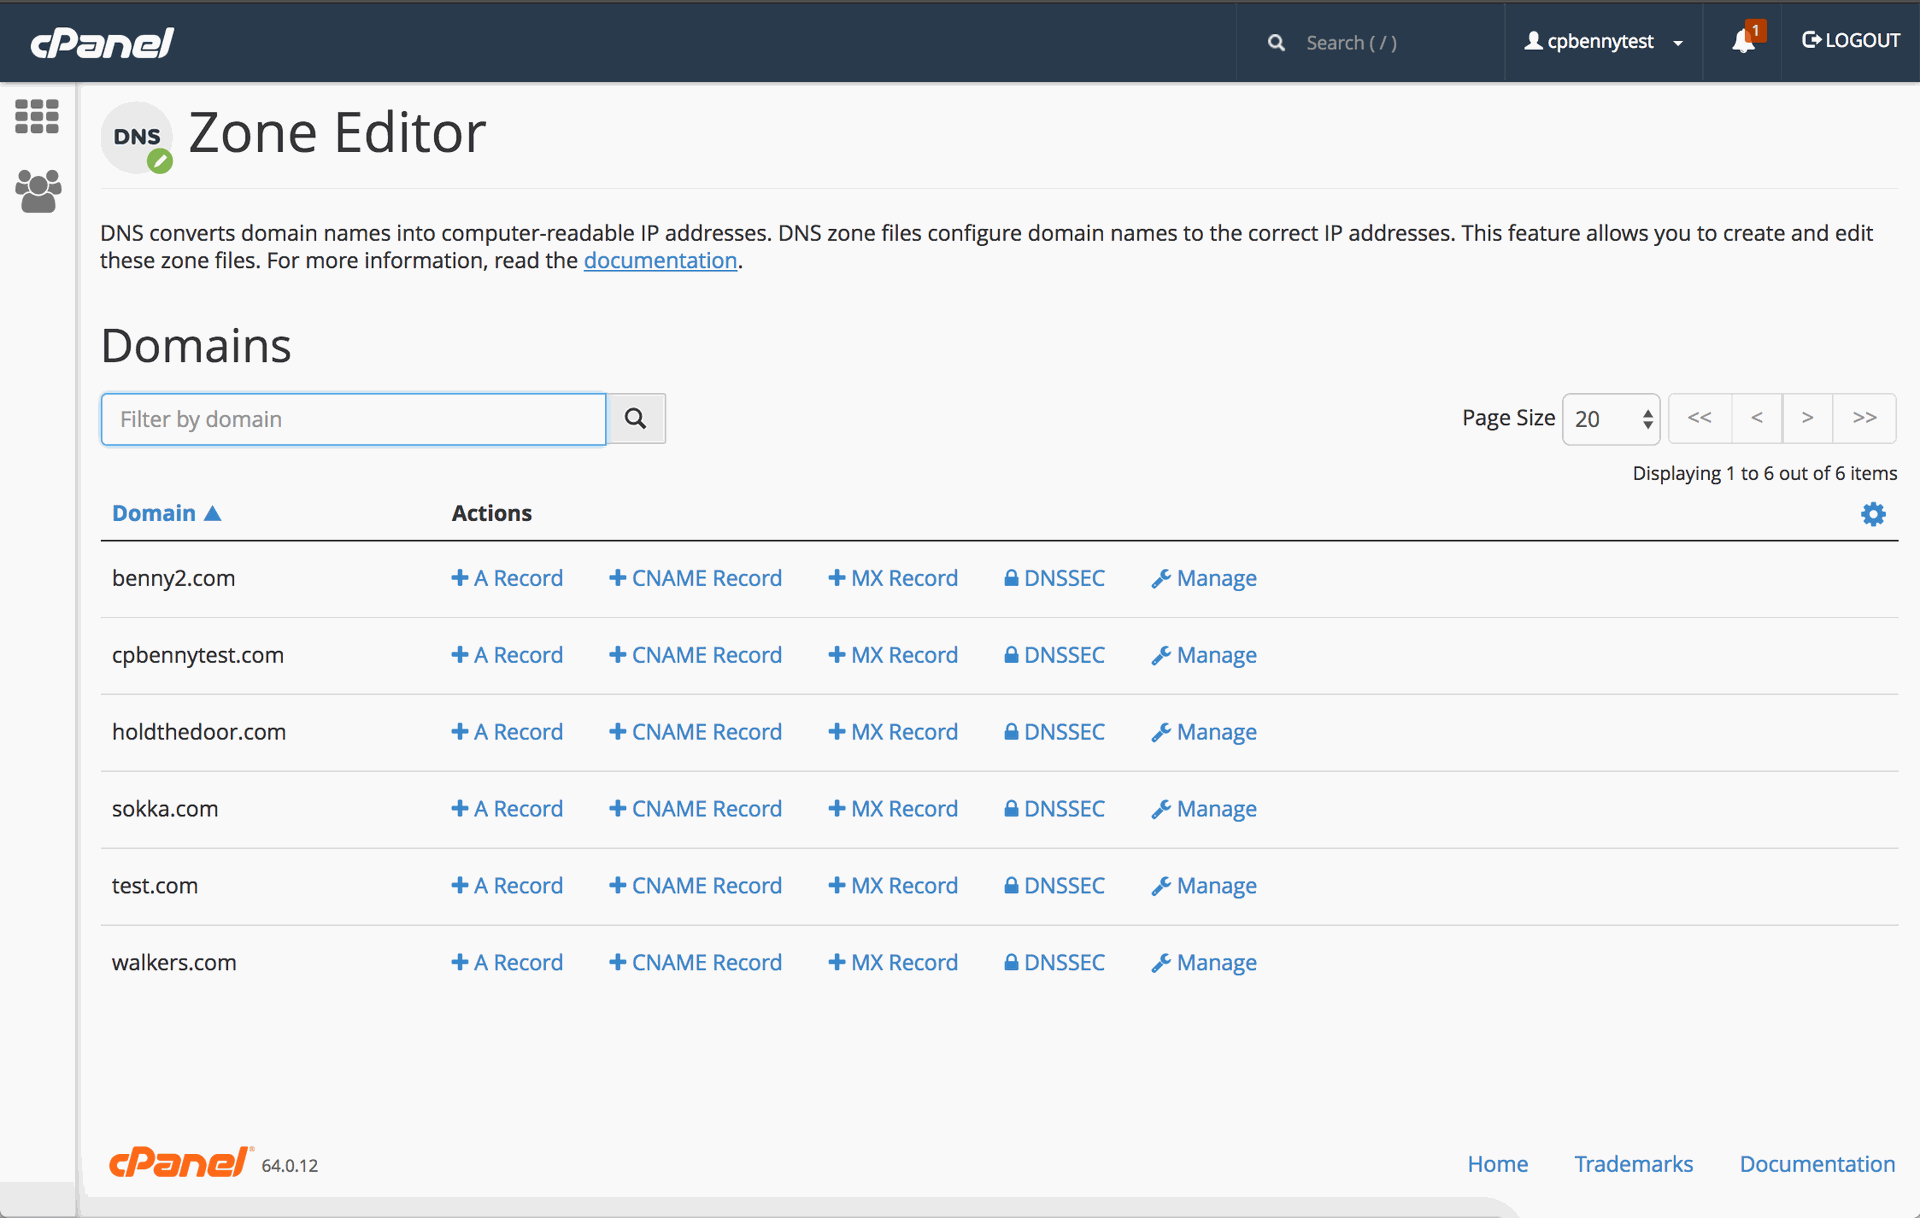Add an A Record for holdthedoor.com
The width and height of the screenshot is (1920, 1218).
[x=507, y=732]
